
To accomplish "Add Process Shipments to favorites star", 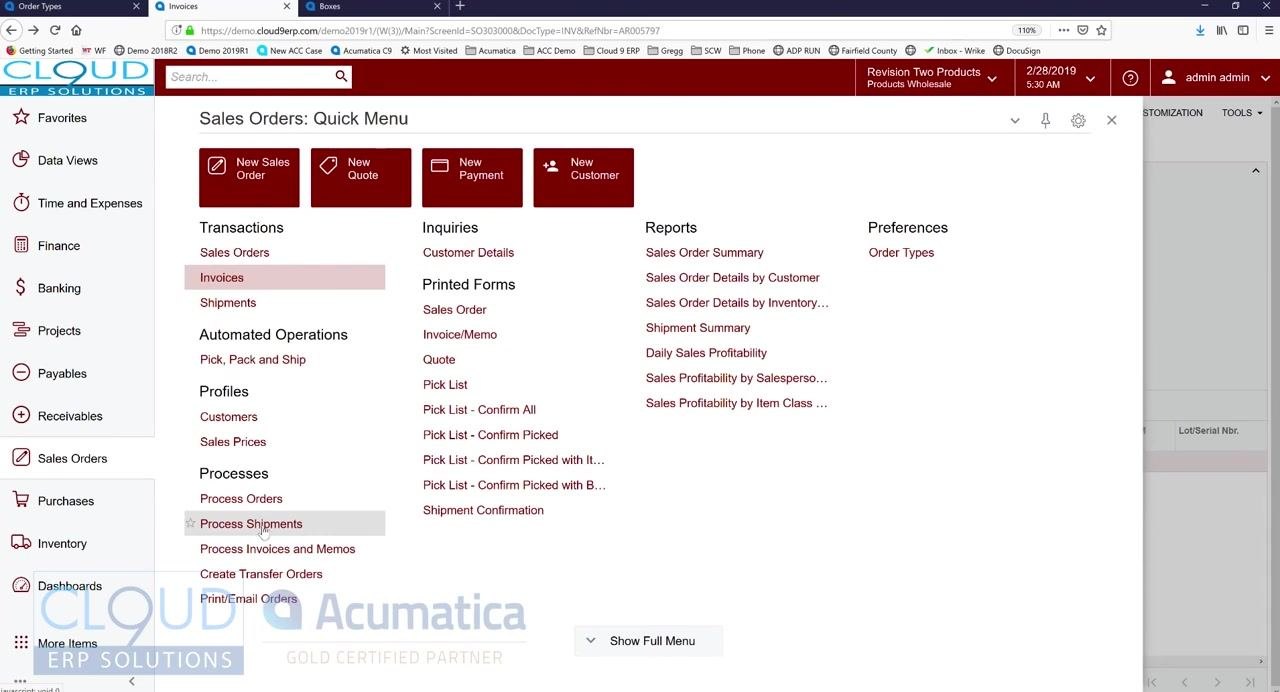I will click(x=190, y=524).
